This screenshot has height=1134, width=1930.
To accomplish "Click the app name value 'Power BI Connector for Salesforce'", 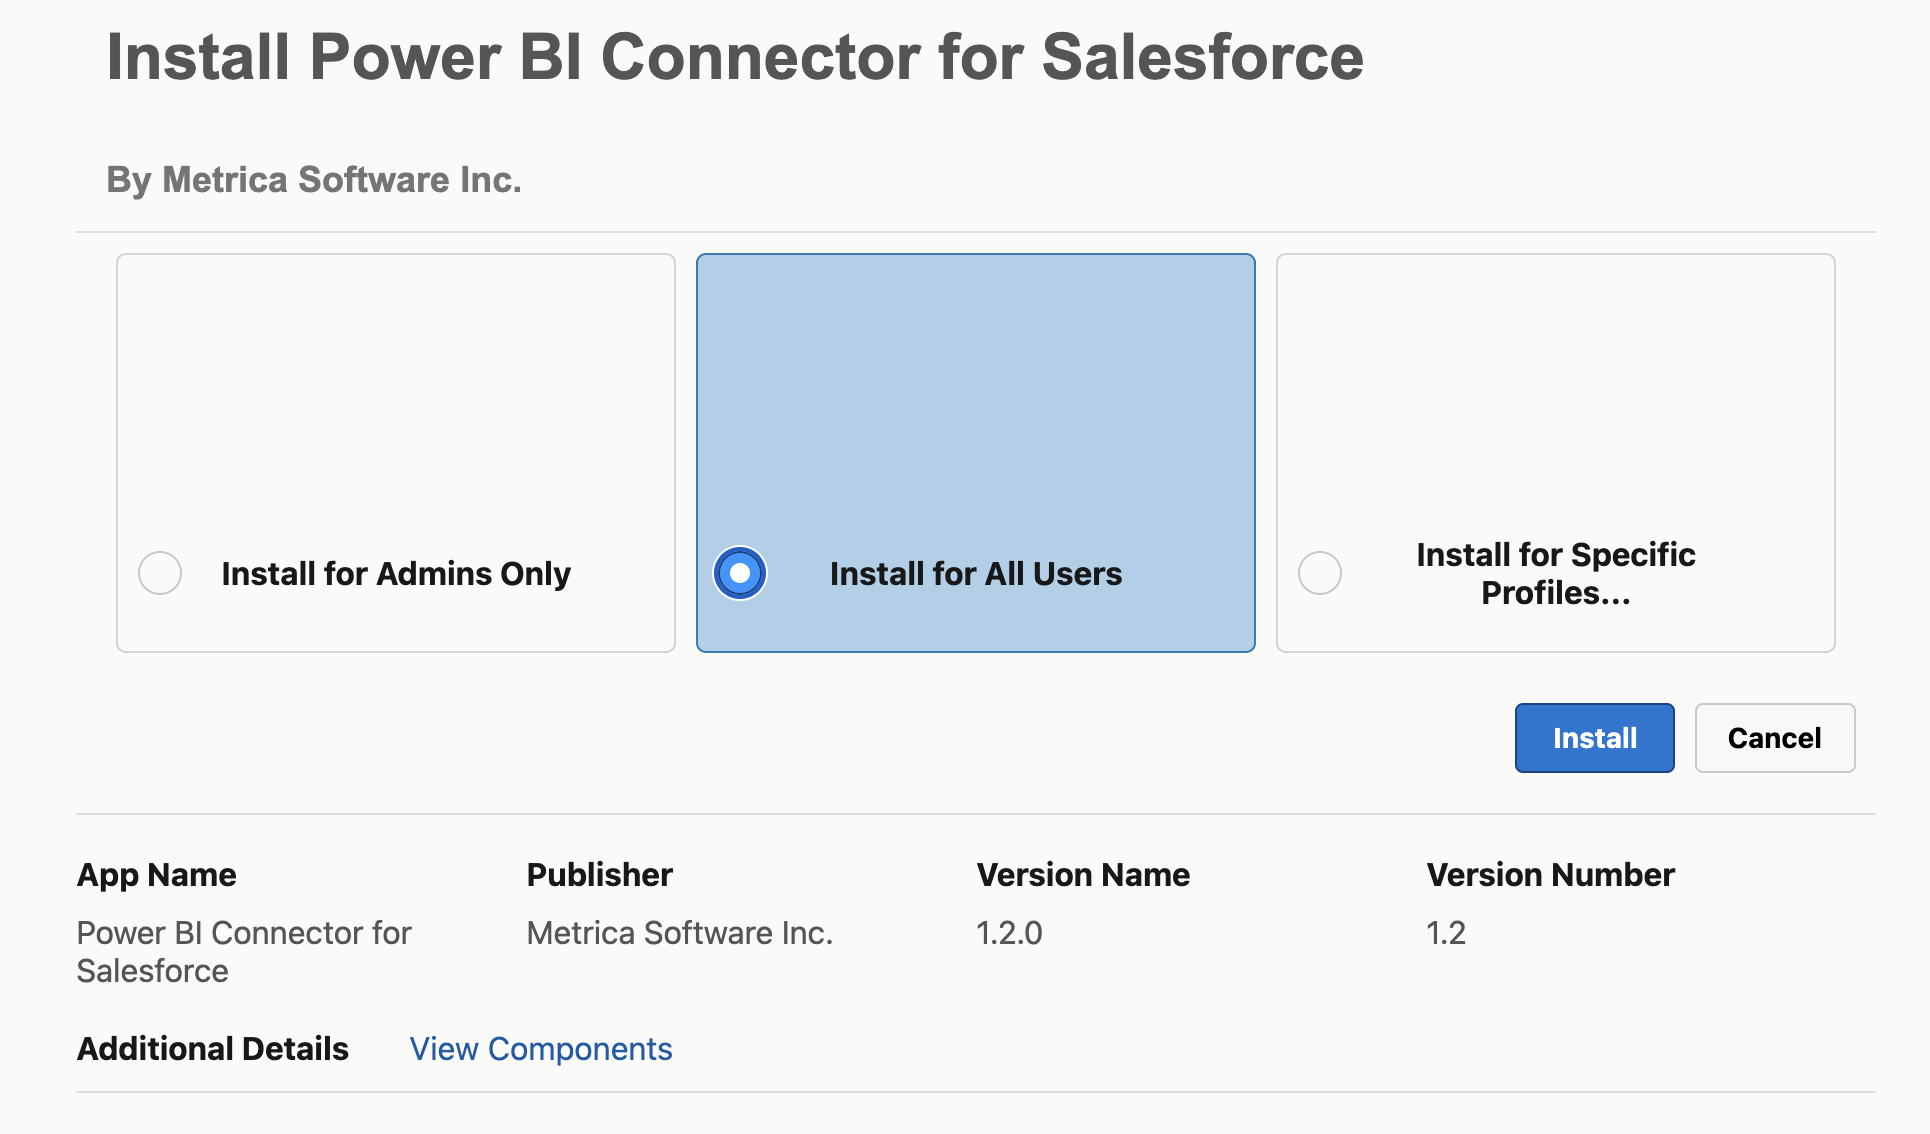I will click(244, 952).
